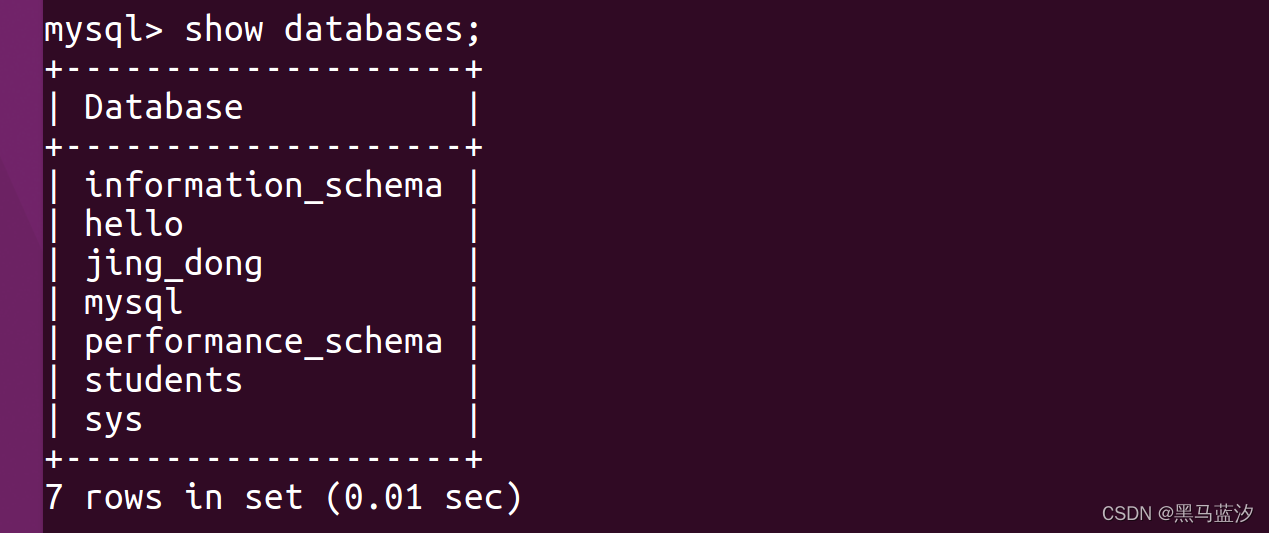Click the Database column header

point(163,107)
